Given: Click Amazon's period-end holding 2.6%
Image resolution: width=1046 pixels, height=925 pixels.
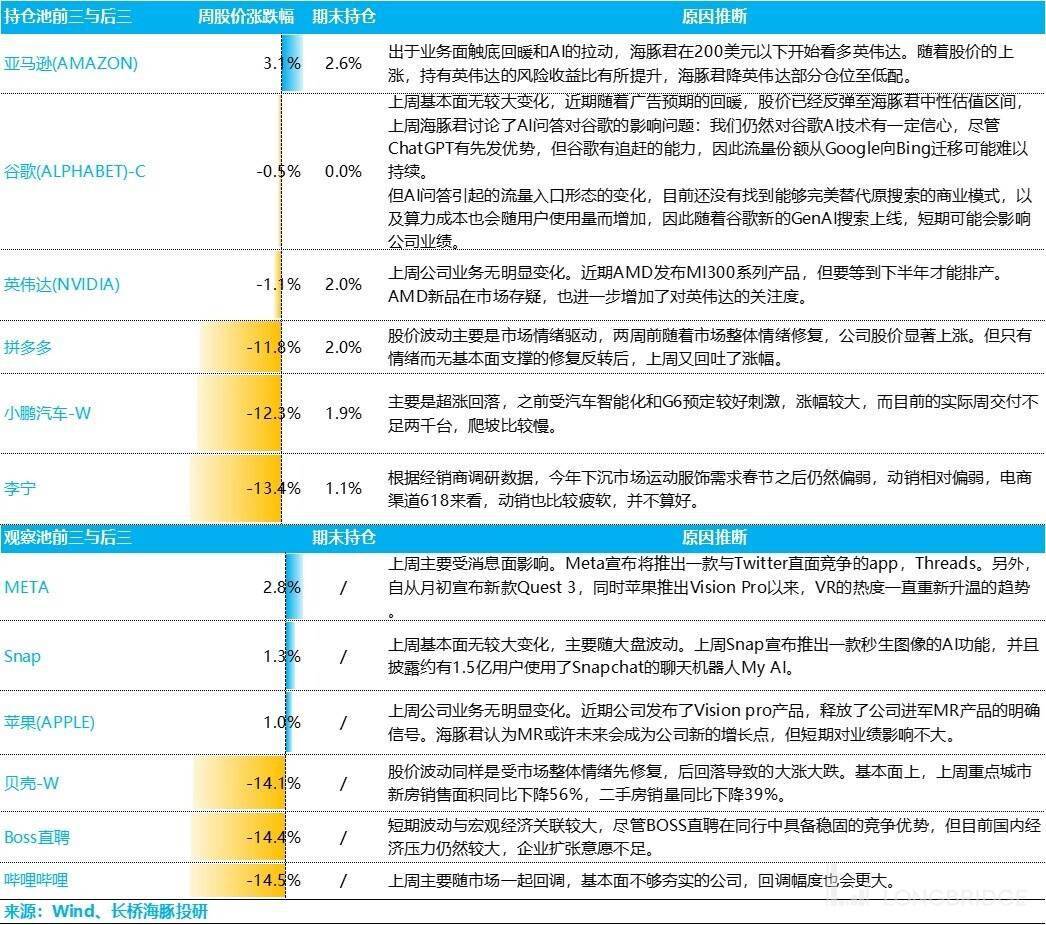Looking at the screenshot, I should pyautogui.click(x=344, y=63).
